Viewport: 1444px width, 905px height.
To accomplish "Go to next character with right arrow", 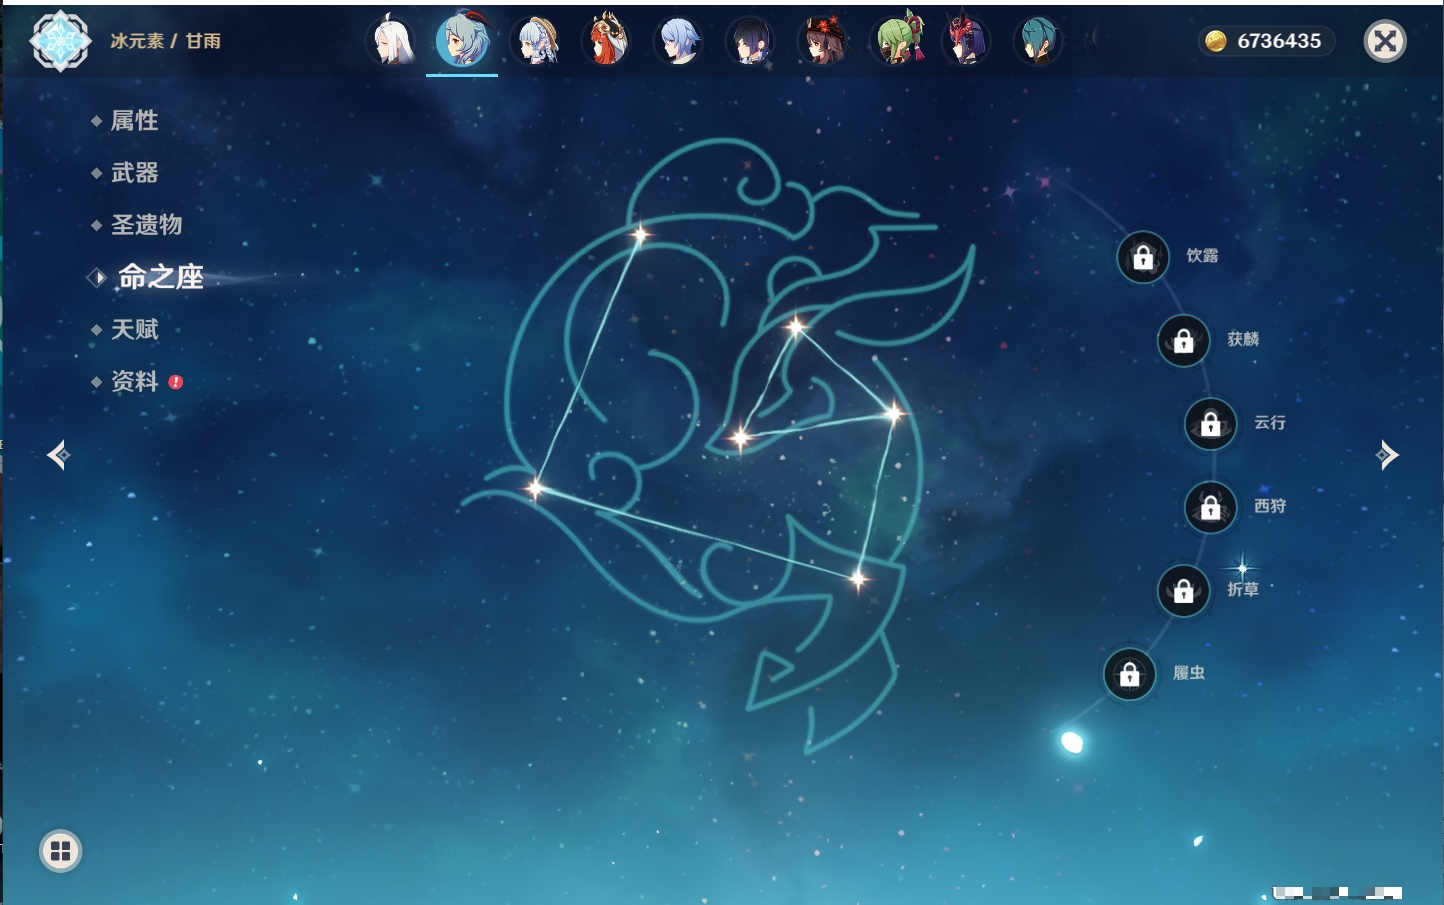I will tap(1387, 455).
